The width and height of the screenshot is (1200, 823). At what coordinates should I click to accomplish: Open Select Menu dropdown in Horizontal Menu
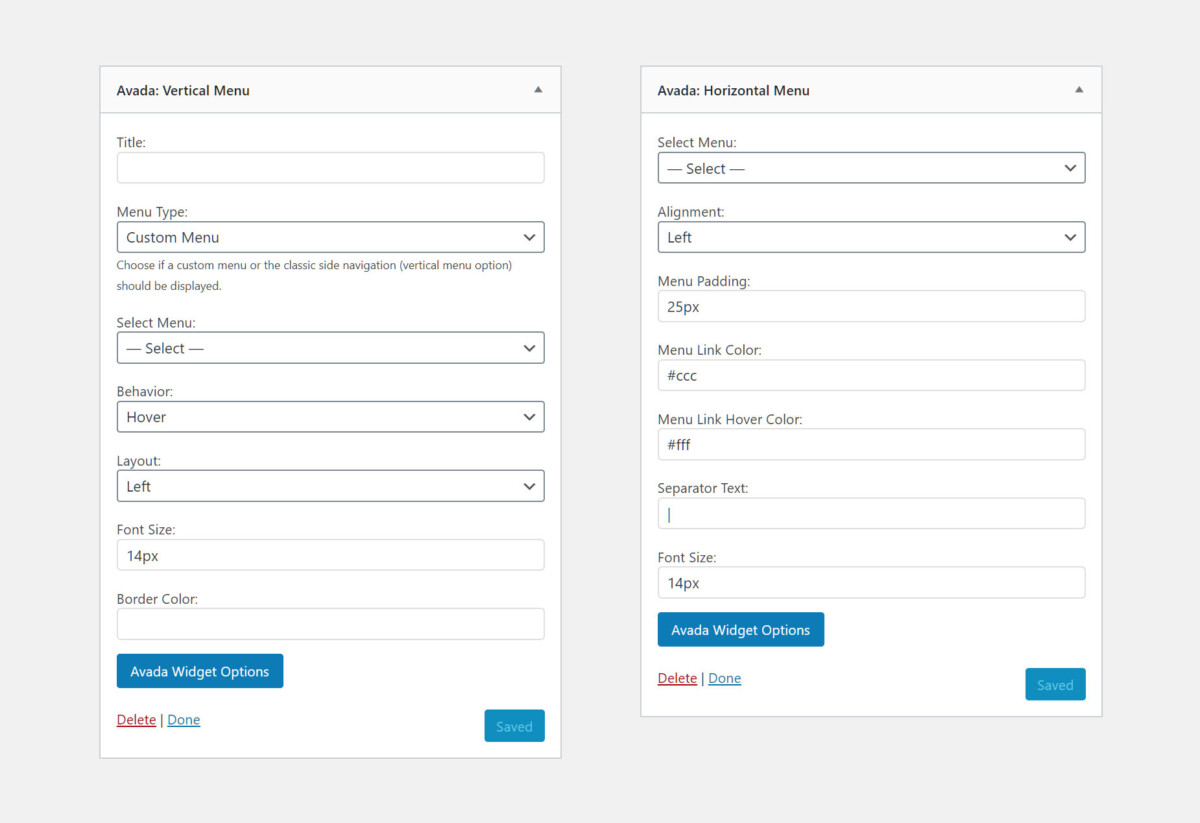point(871,167)
